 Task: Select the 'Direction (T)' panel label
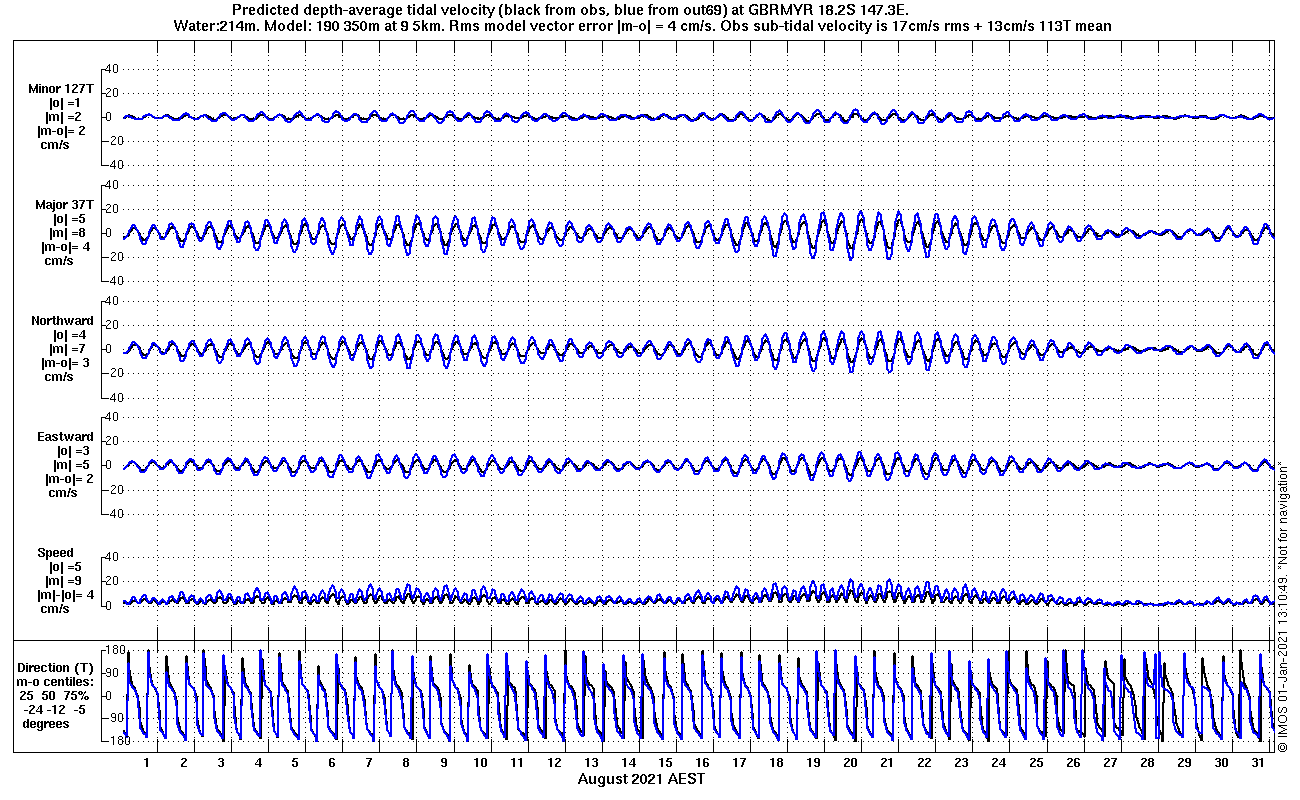(57, 668)
